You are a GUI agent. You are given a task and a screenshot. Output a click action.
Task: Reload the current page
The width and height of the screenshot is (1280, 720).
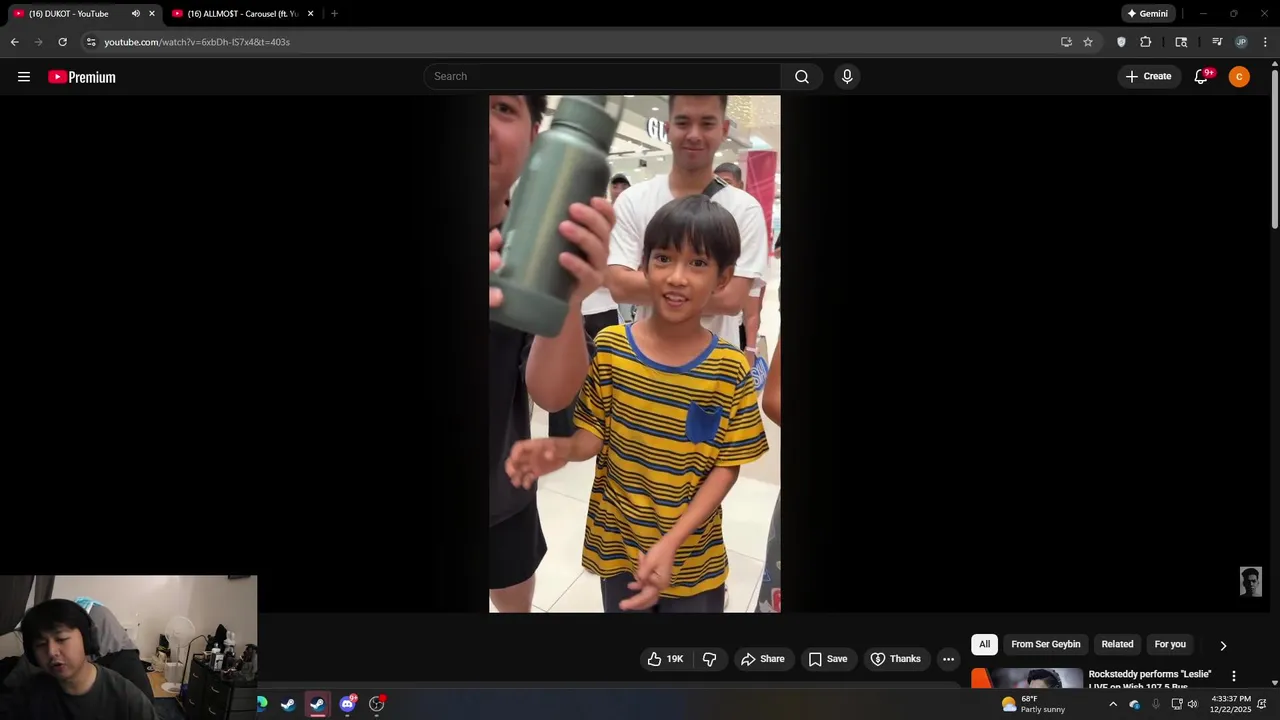(62, 42)
